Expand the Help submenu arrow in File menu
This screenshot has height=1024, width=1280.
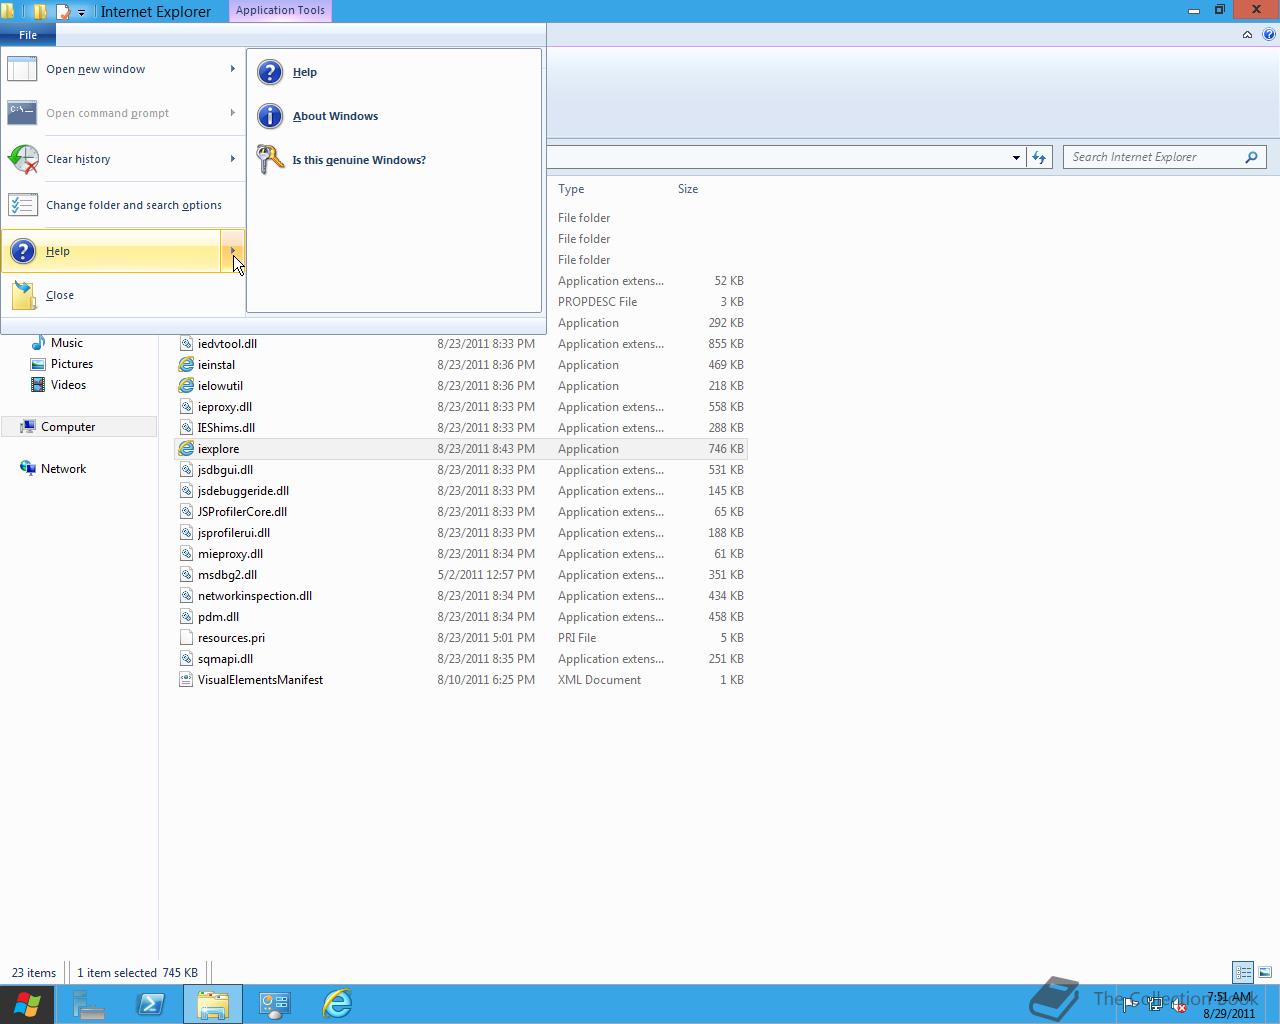pyautogui.click(x=233, y=251)
